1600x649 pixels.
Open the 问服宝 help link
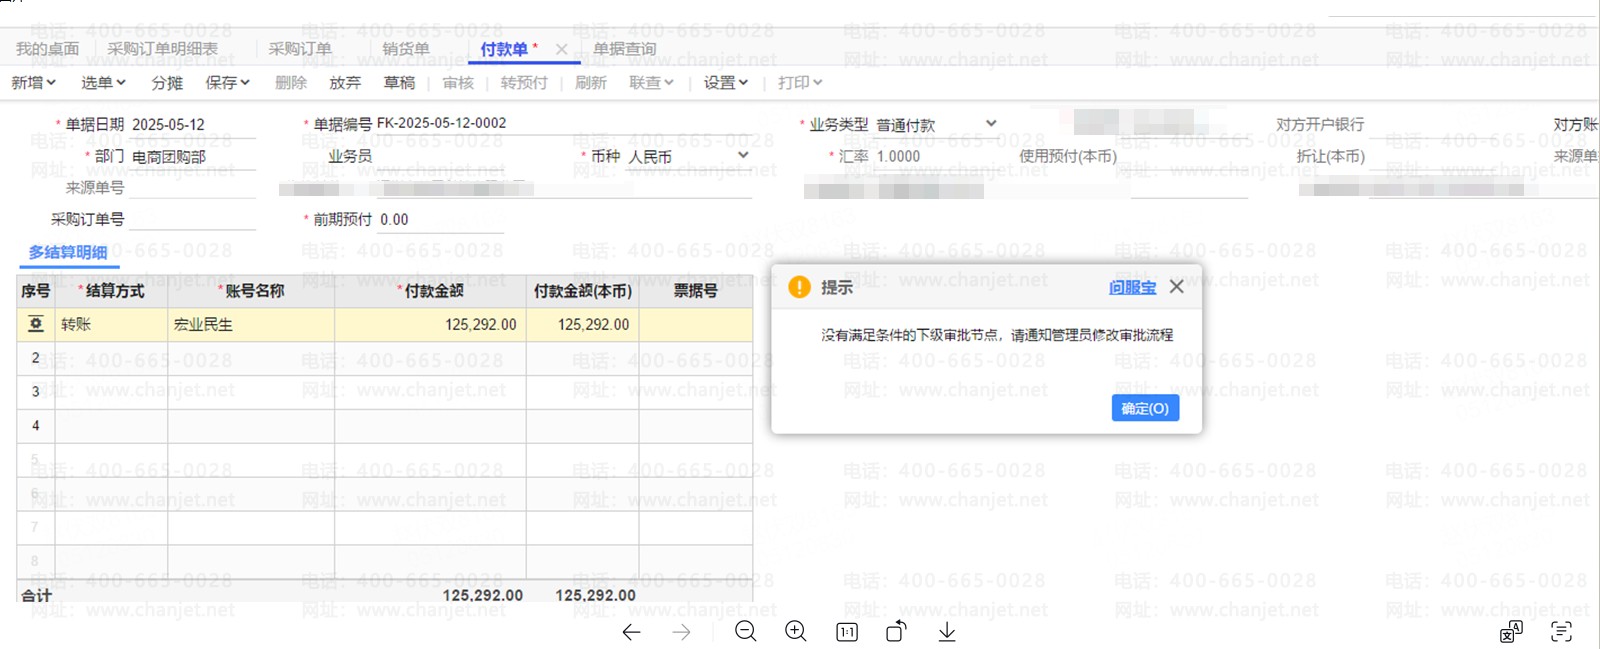[1132, 288]
